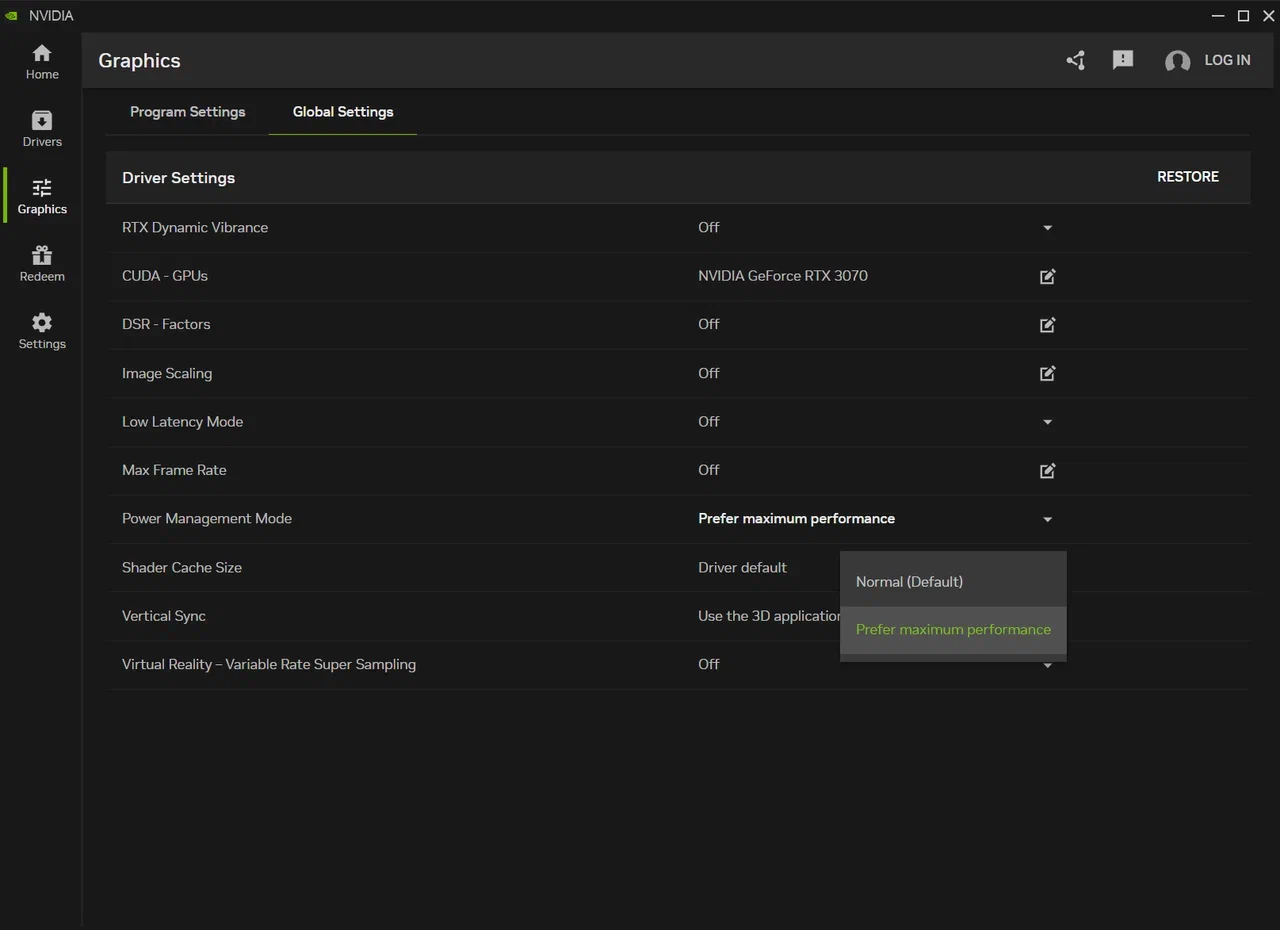Choose Prefer maximum performance option
Image resolution: width=1280 pixels, height=930 pixels.
(953, 630)
